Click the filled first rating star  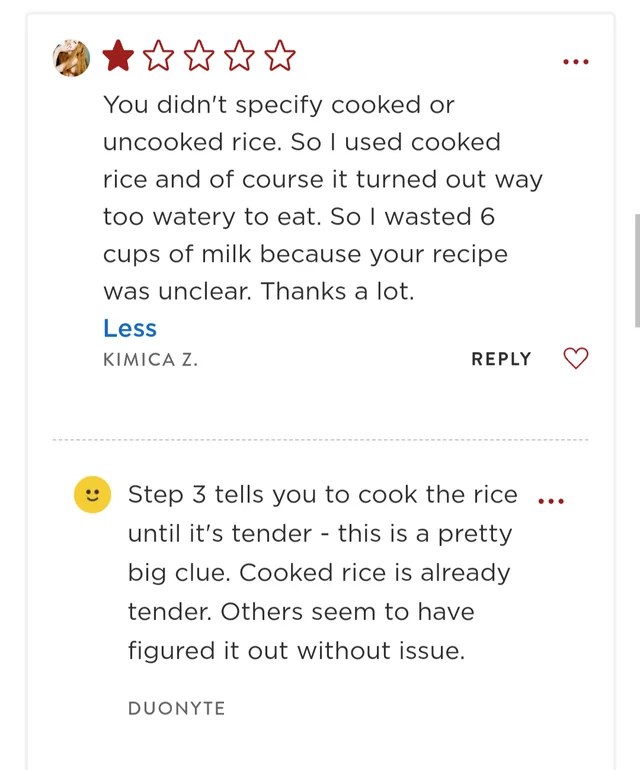[x=118, y=57]
